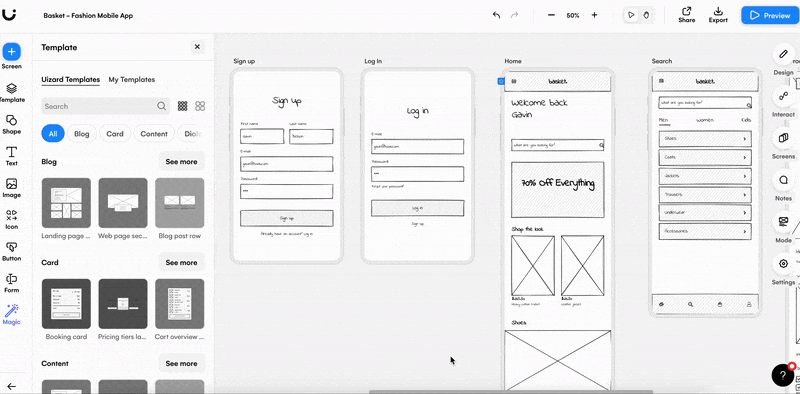The image size is (800, 394).
Task: Select the Text tool
Action: pos(11,152)
